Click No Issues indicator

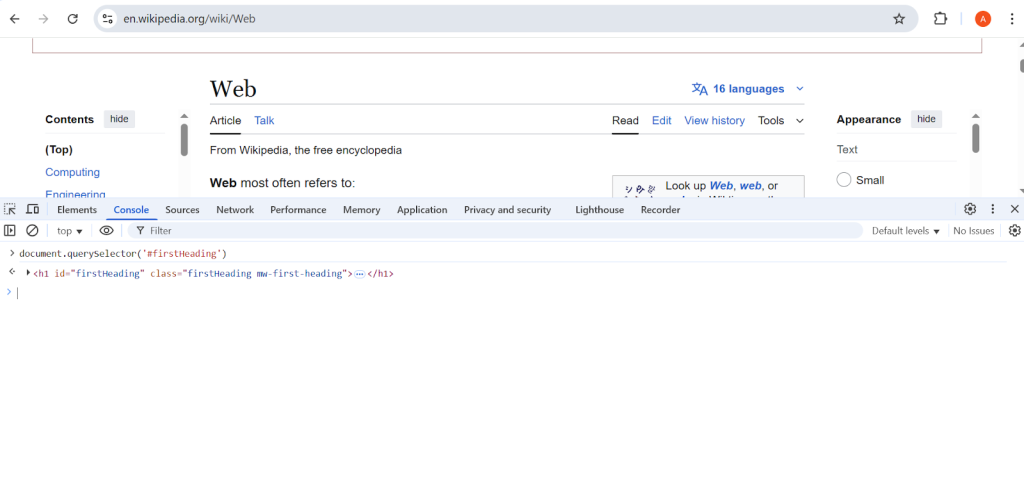pos(974,231)
